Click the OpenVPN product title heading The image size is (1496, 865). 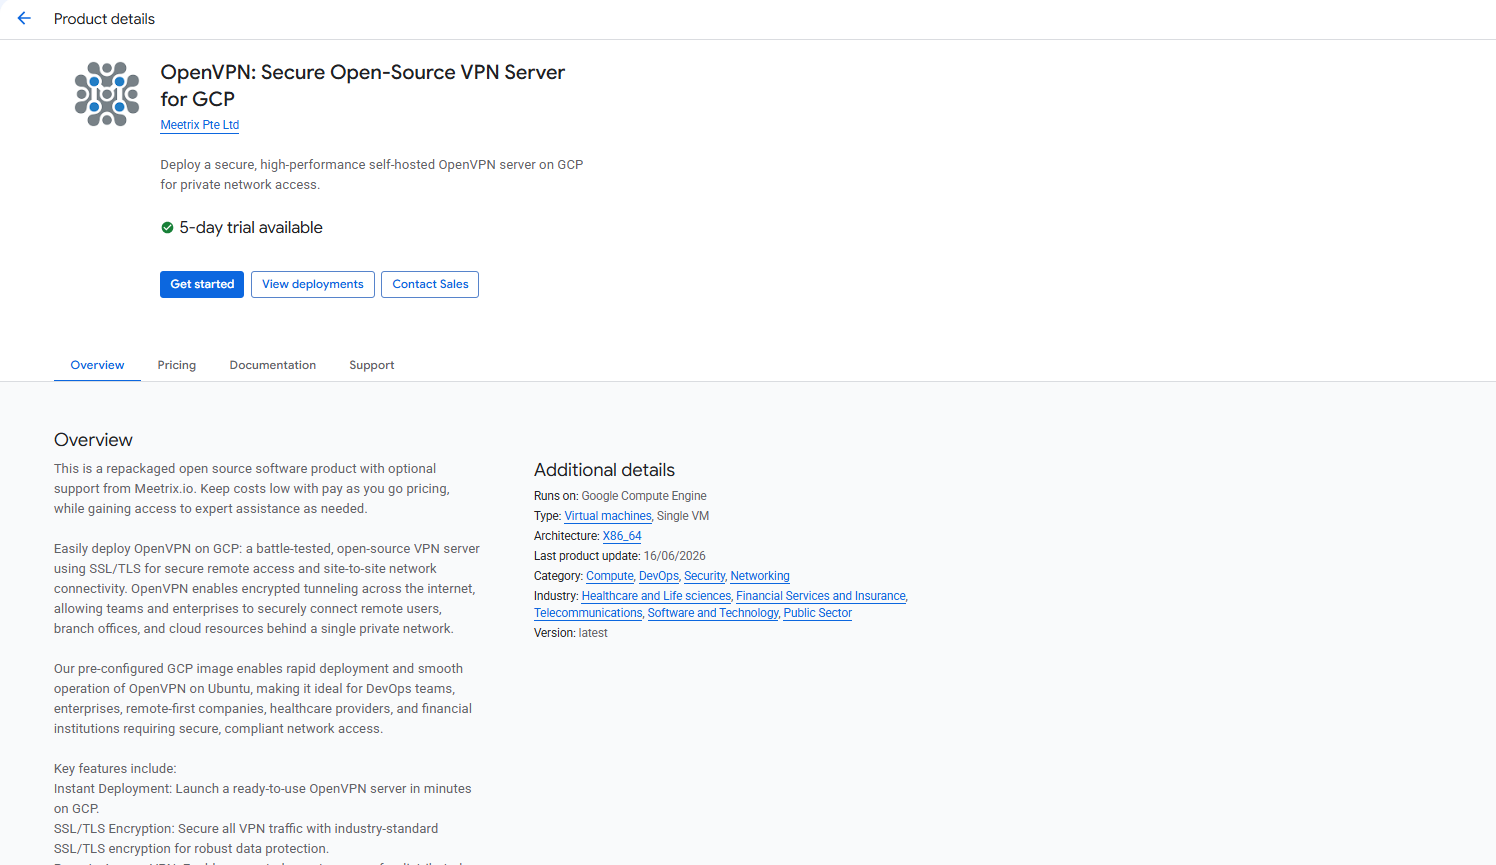363,86
